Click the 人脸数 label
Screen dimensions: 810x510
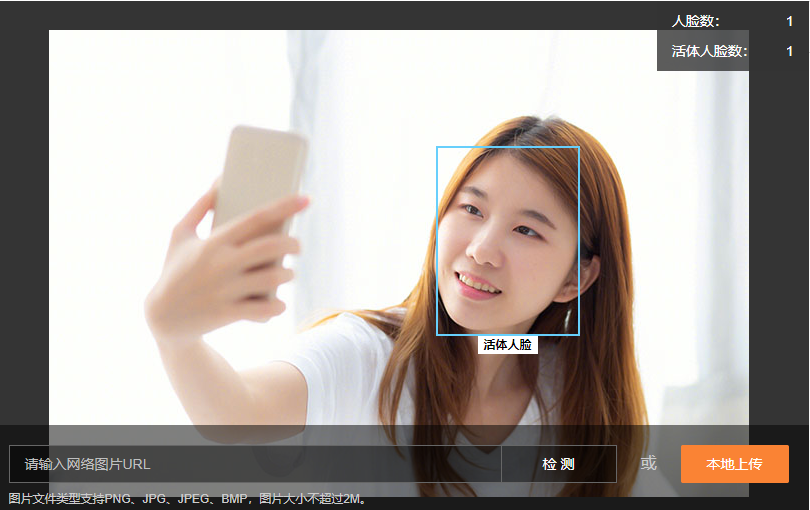coord(695,21)
